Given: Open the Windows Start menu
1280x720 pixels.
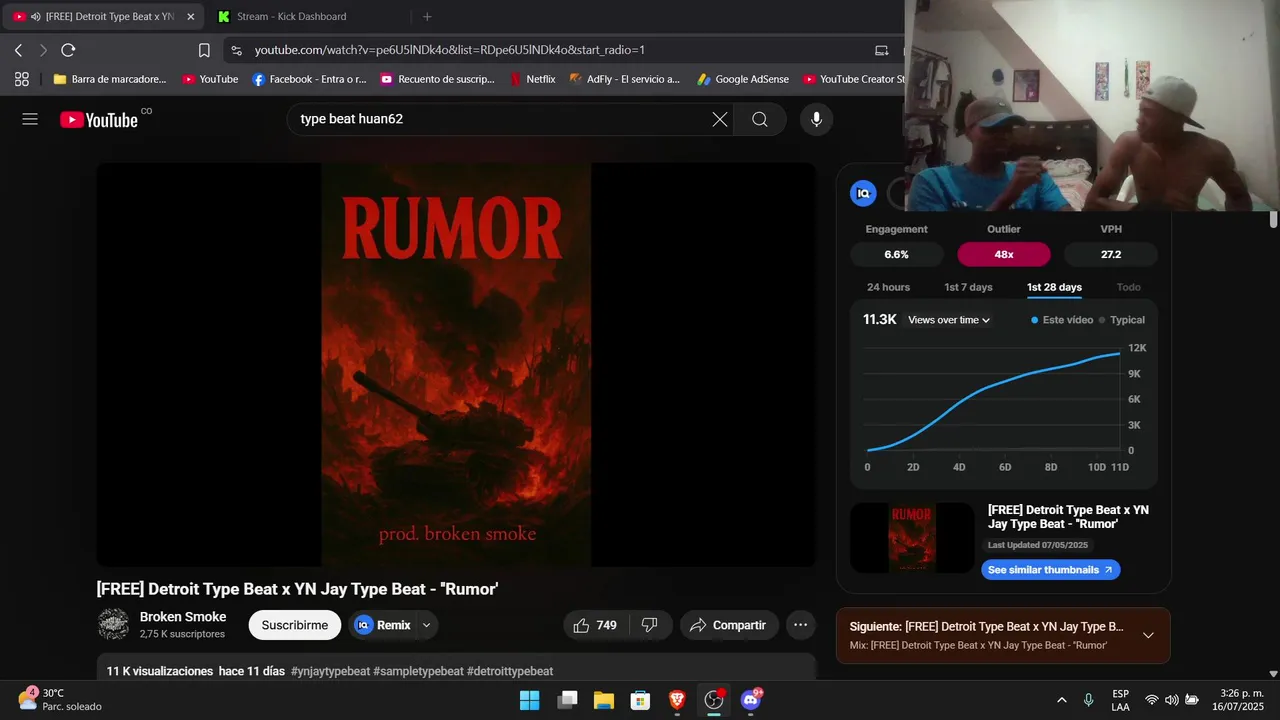Looking at the screenshot, I should point(529,700).
